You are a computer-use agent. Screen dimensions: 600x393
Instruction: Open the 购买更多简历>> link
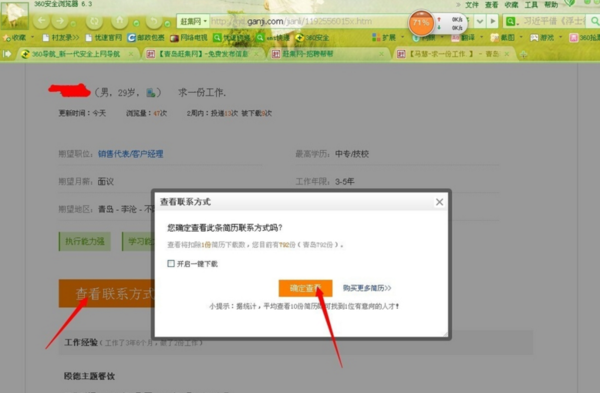[367, 288]
